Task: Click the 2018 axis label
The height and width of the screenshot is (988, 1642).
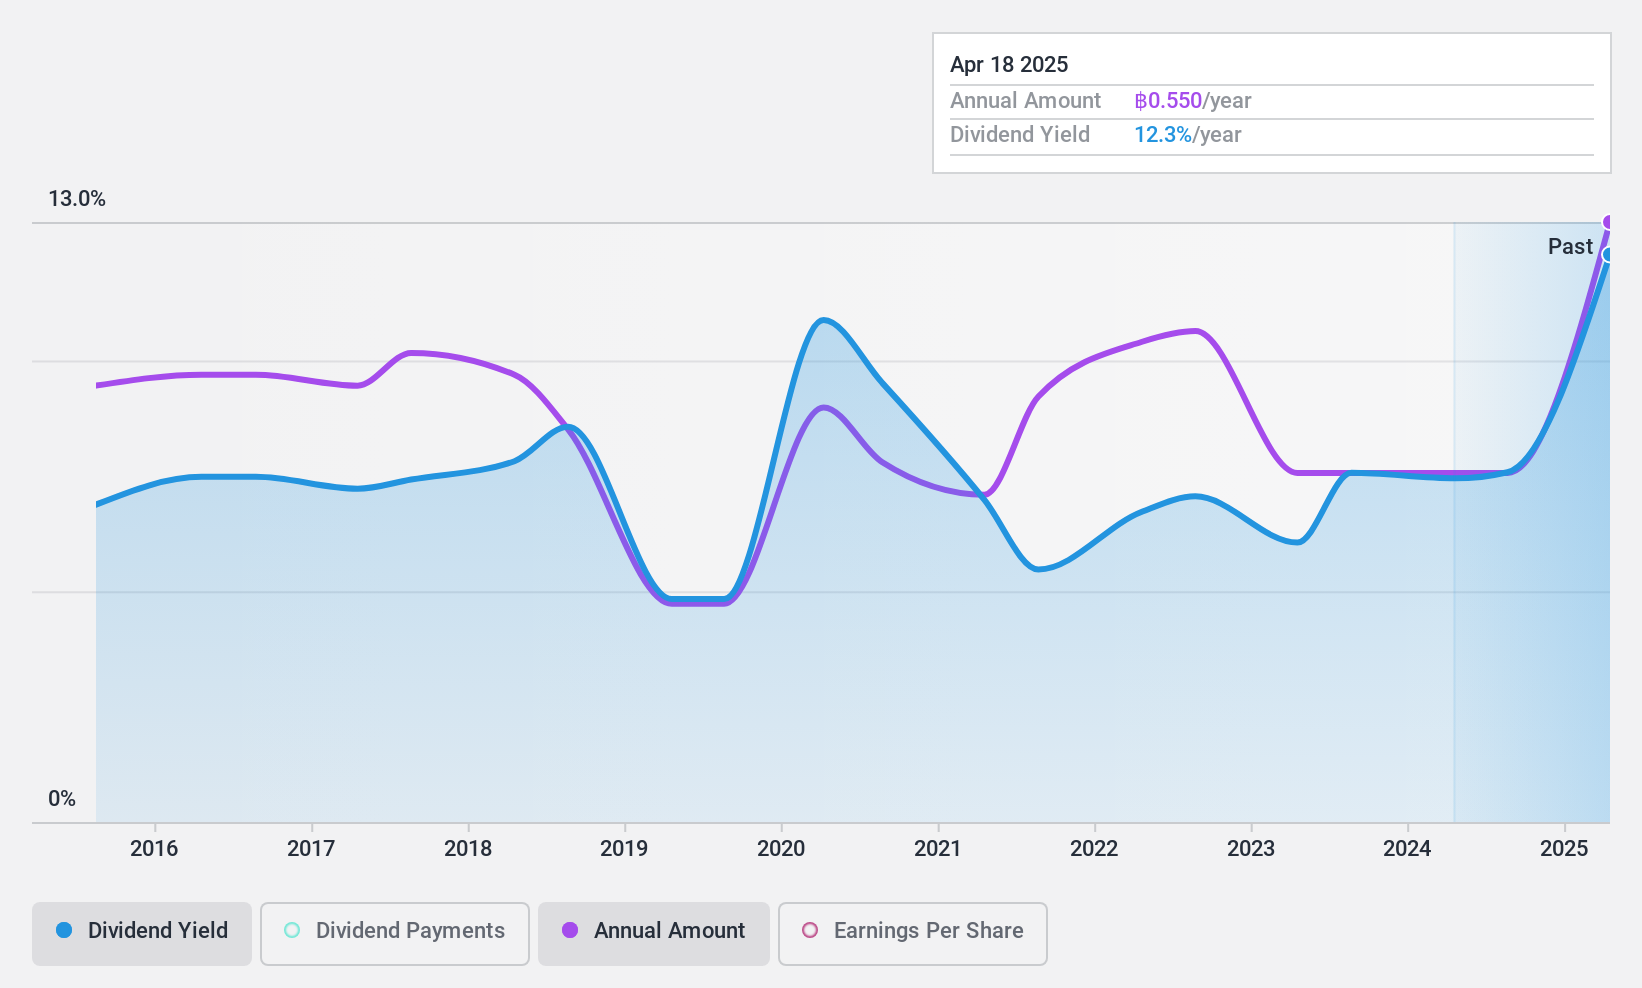Action: point(468,849)
